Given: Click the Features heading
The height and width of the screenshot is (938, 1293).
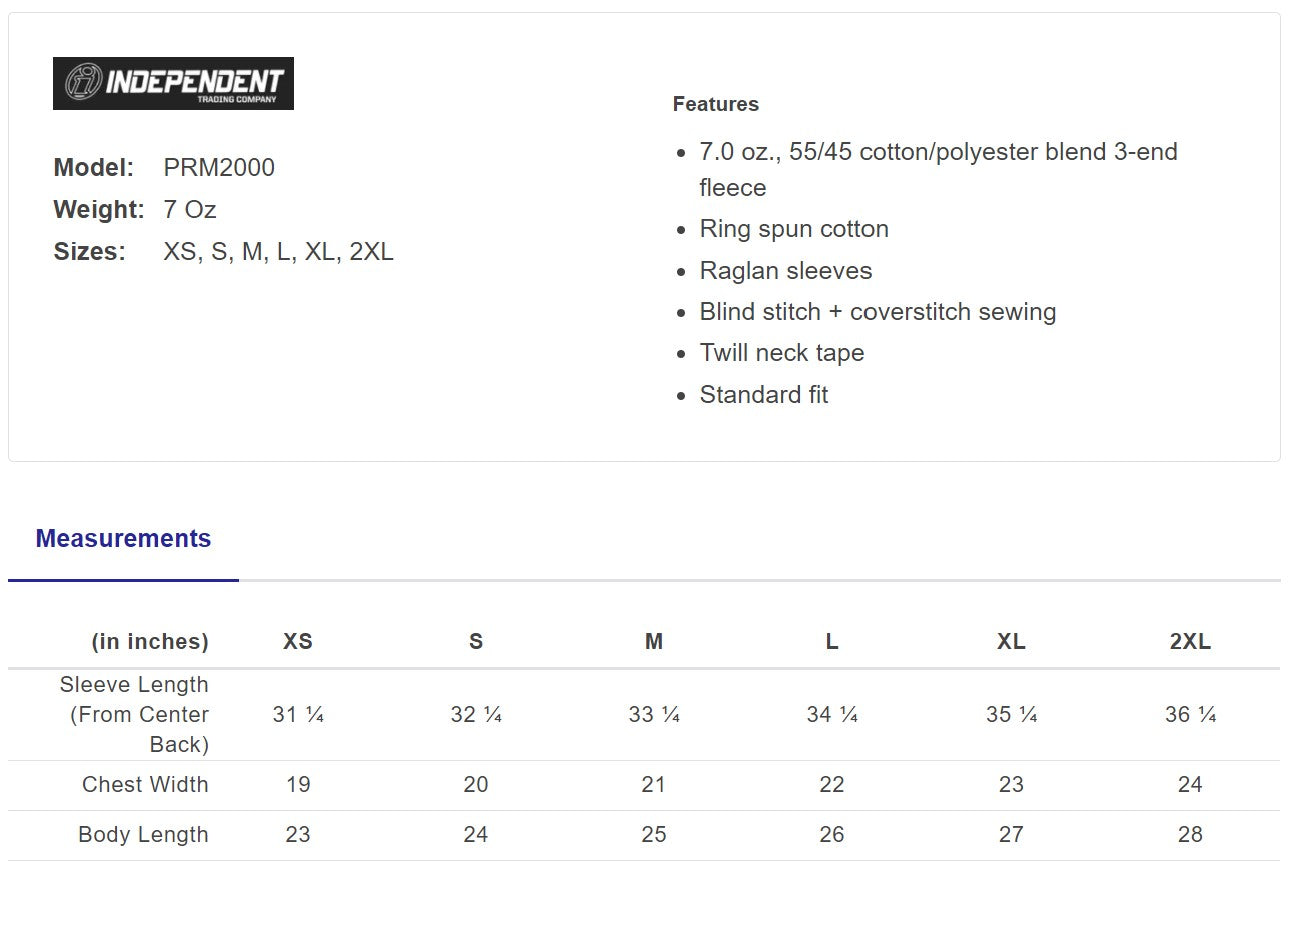Looking at the screenshot, I should [715, 104].
